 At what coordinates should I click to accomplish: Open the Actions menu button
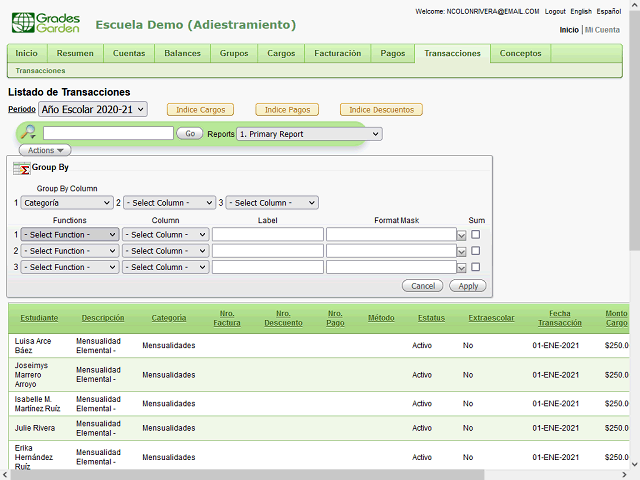point(45,150)
